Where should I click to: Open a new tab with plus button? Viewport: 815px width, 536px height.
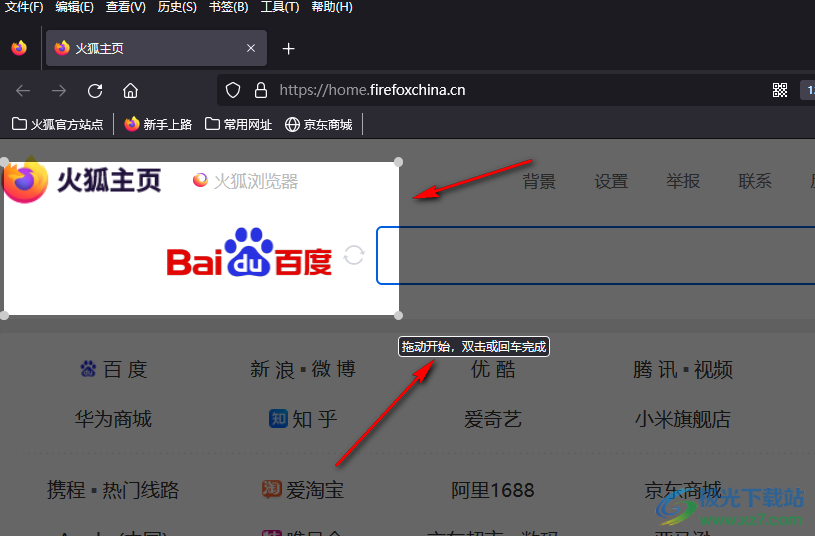click(288, 49)
